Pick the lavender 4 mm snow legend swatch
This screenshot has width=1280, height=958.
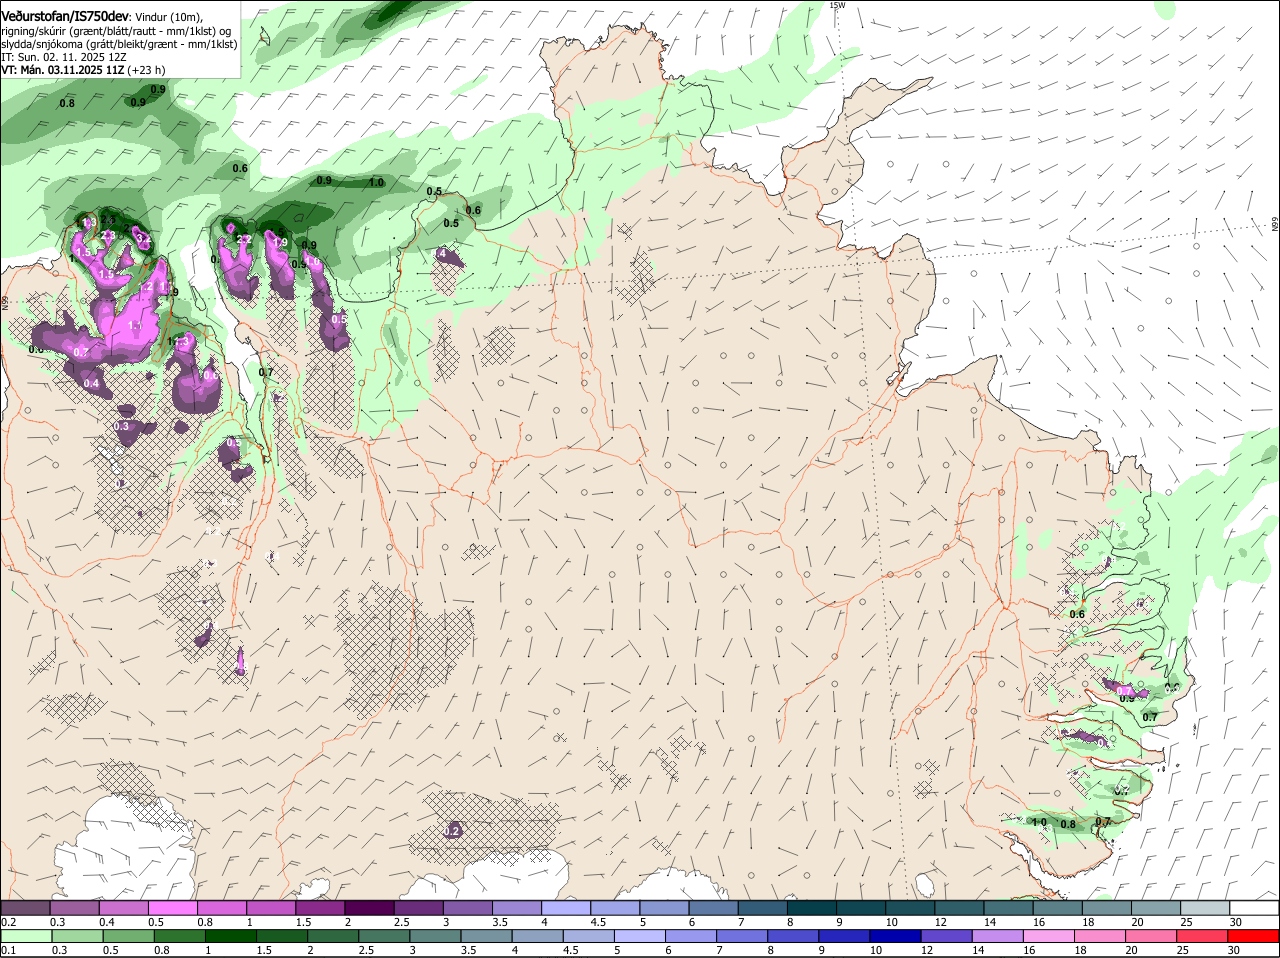(566, 908)
